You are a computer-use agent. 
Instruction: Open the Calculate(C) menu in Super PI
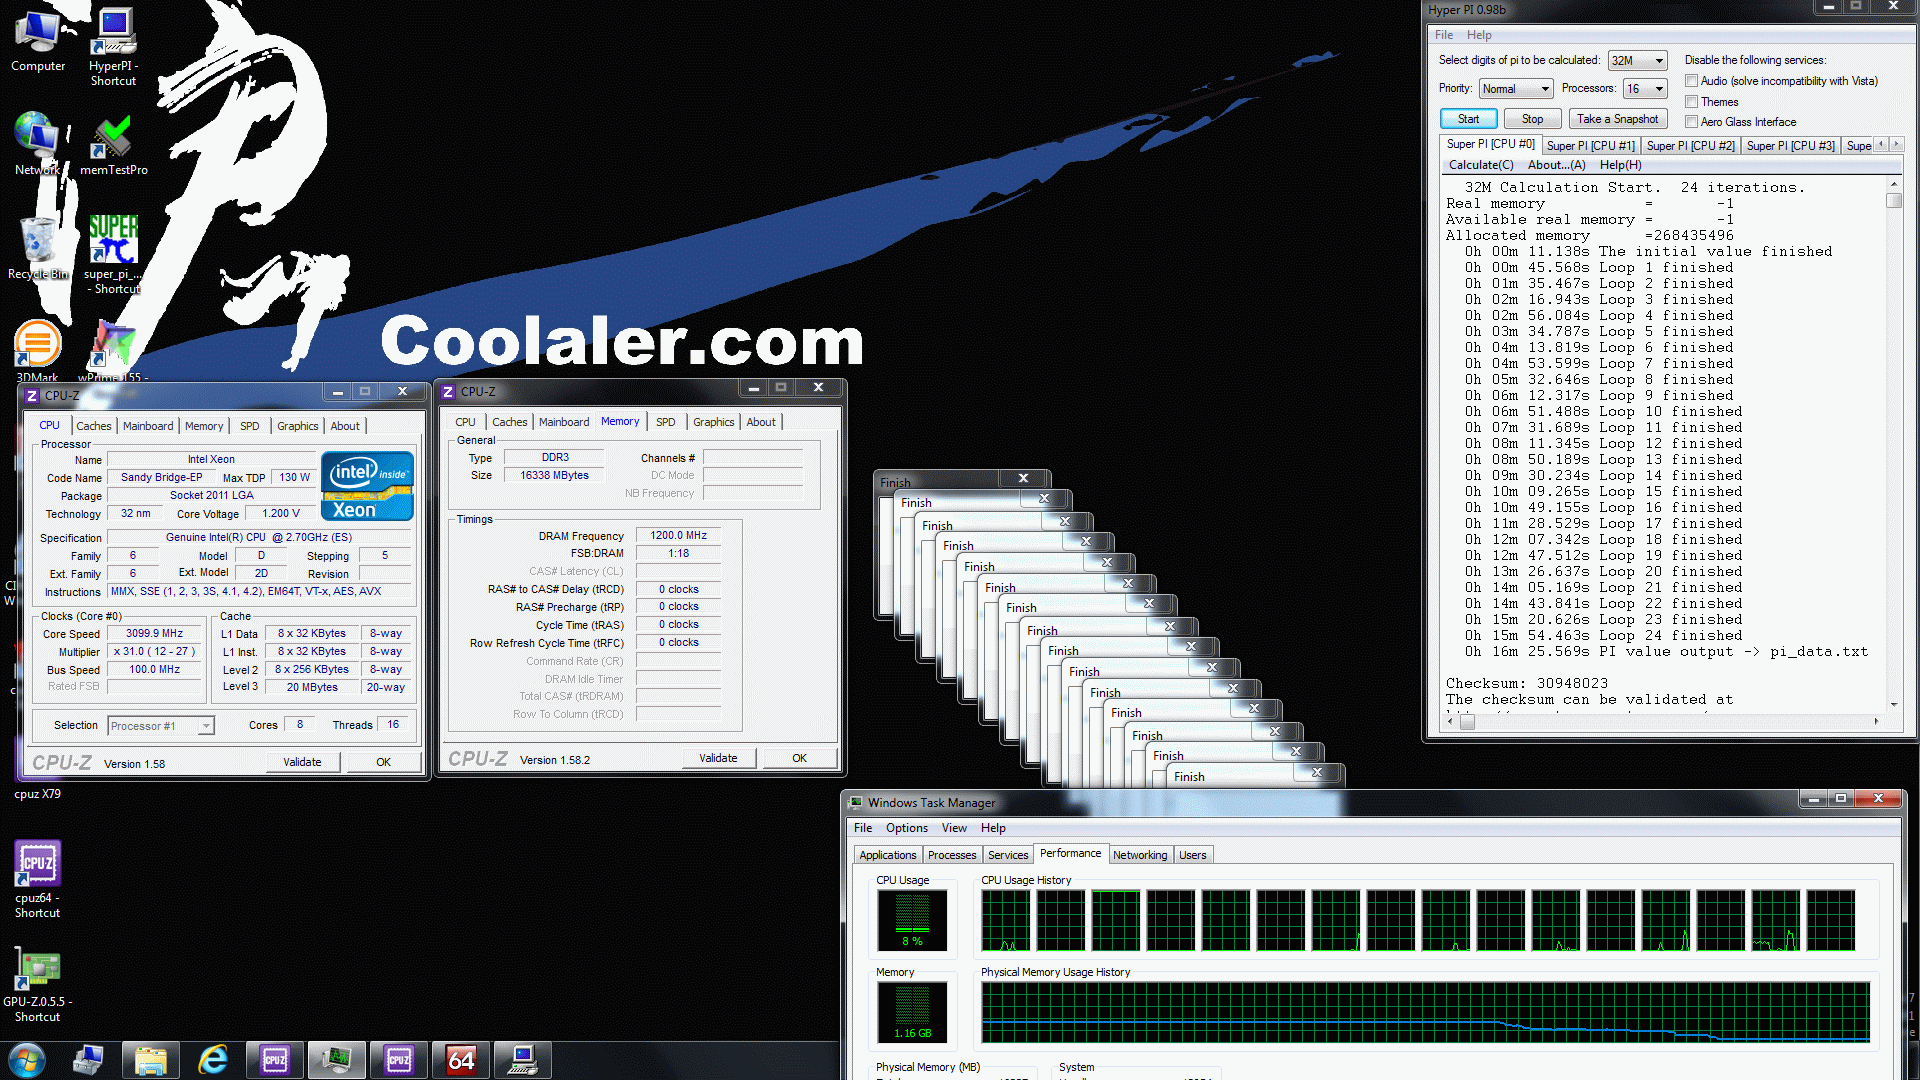pos(1481,165)
